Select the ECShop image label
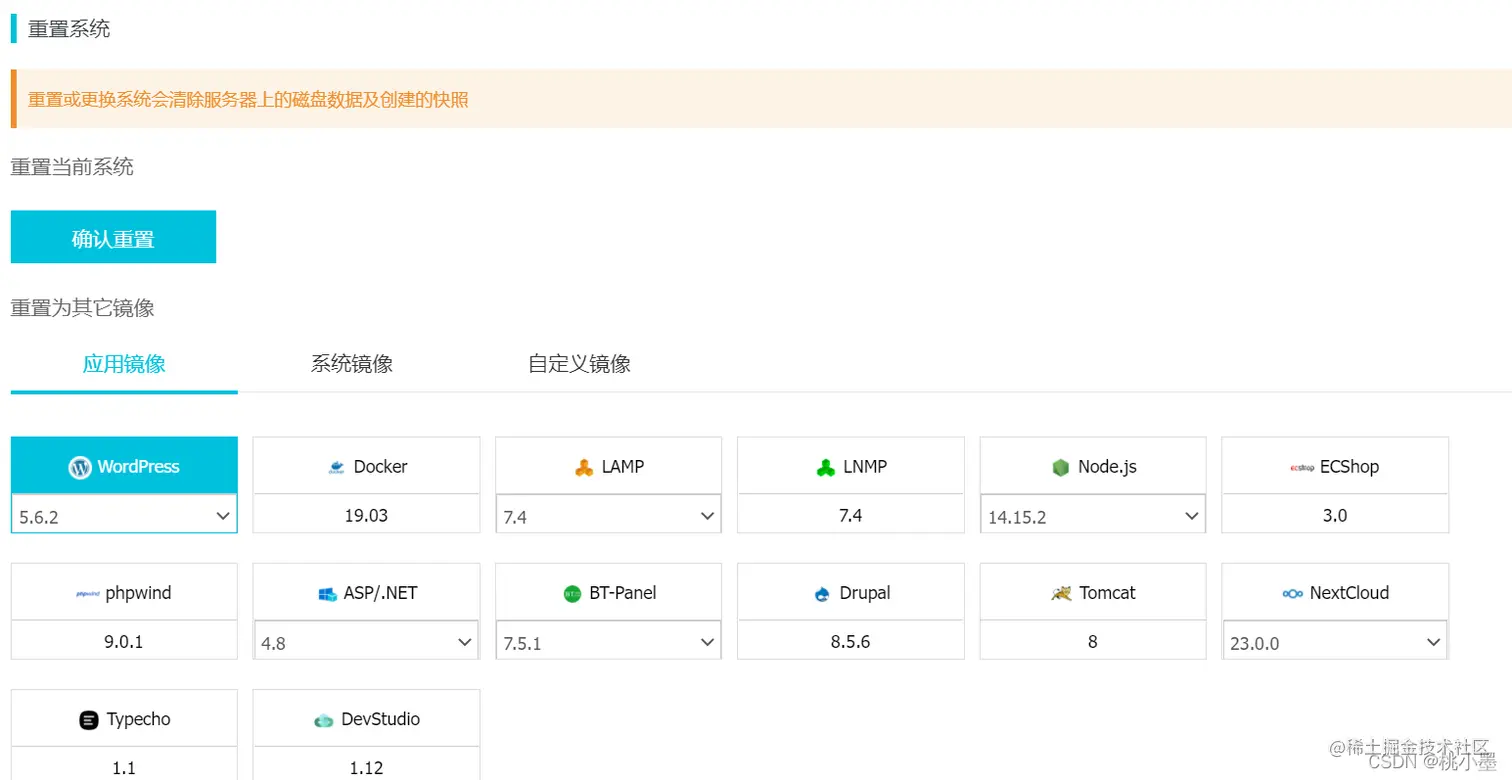The width and height of the screenshot is (1512, 780). [x=1349, y=467]
